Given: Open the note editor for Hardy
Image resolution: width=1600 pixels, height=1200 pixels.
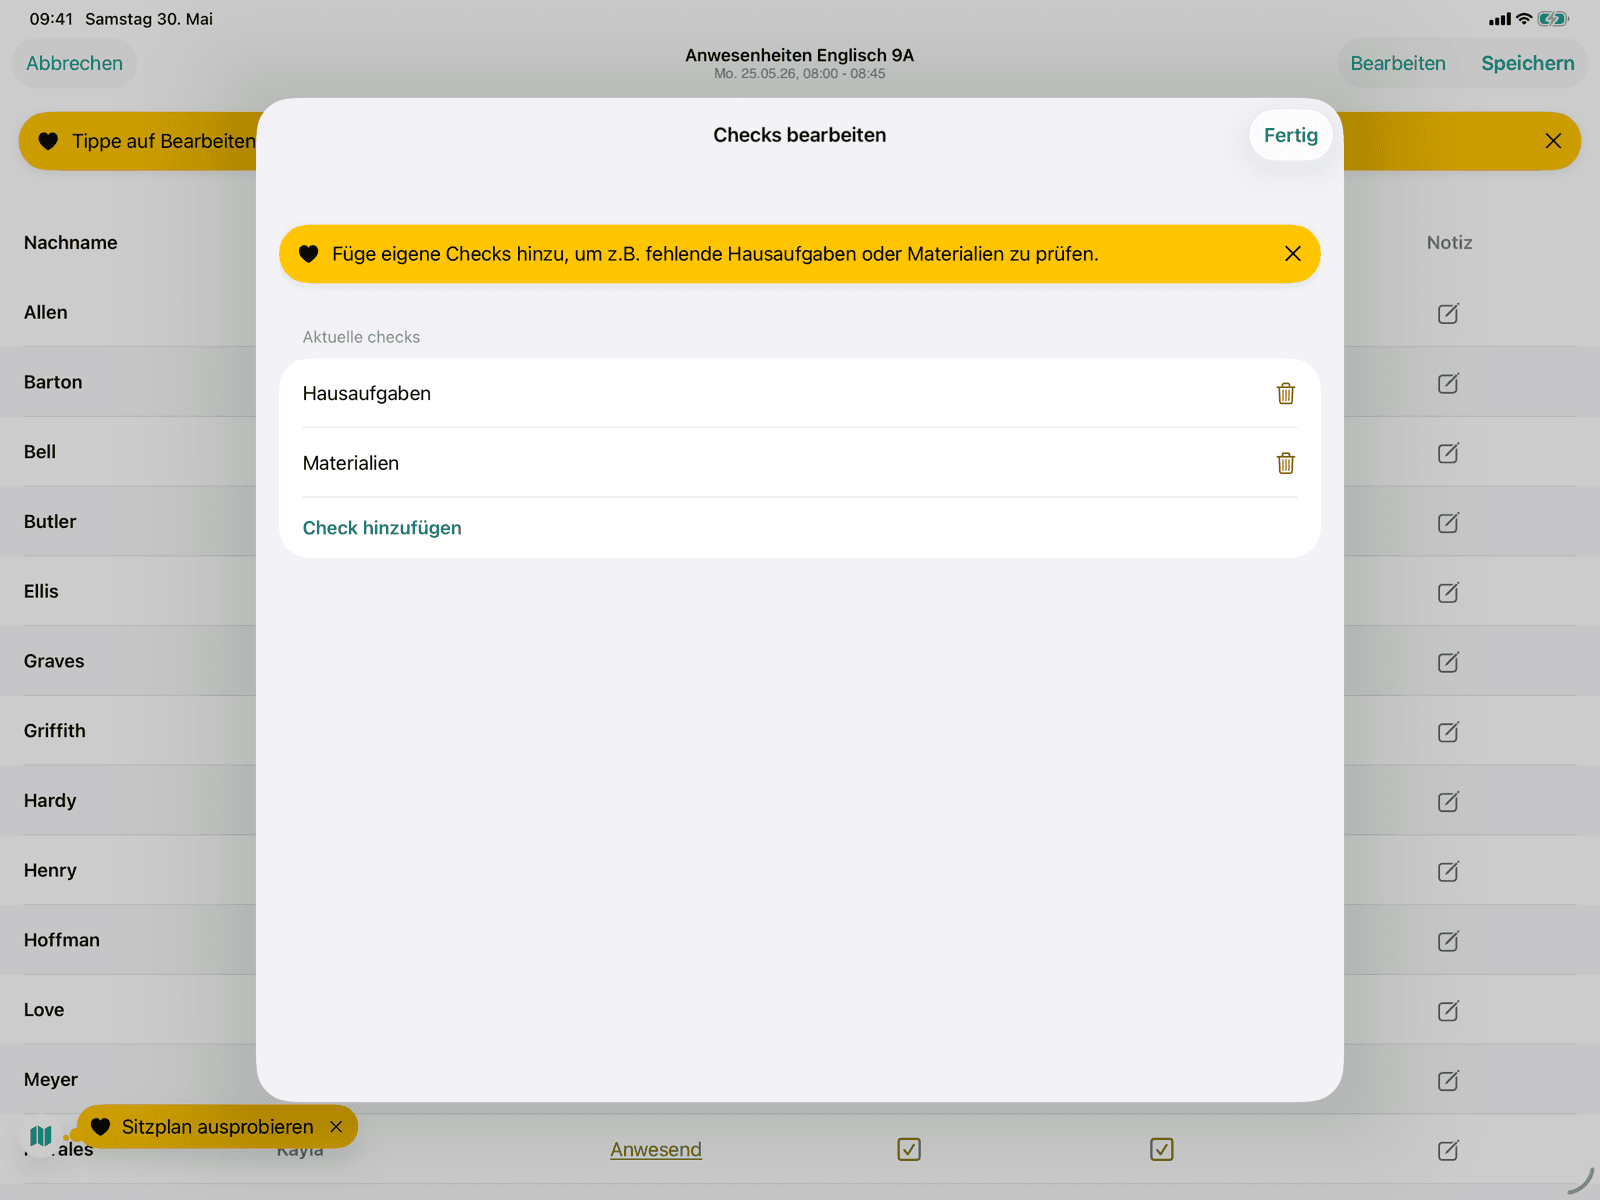Looking at the screenshot, I should pos(1448,801).
